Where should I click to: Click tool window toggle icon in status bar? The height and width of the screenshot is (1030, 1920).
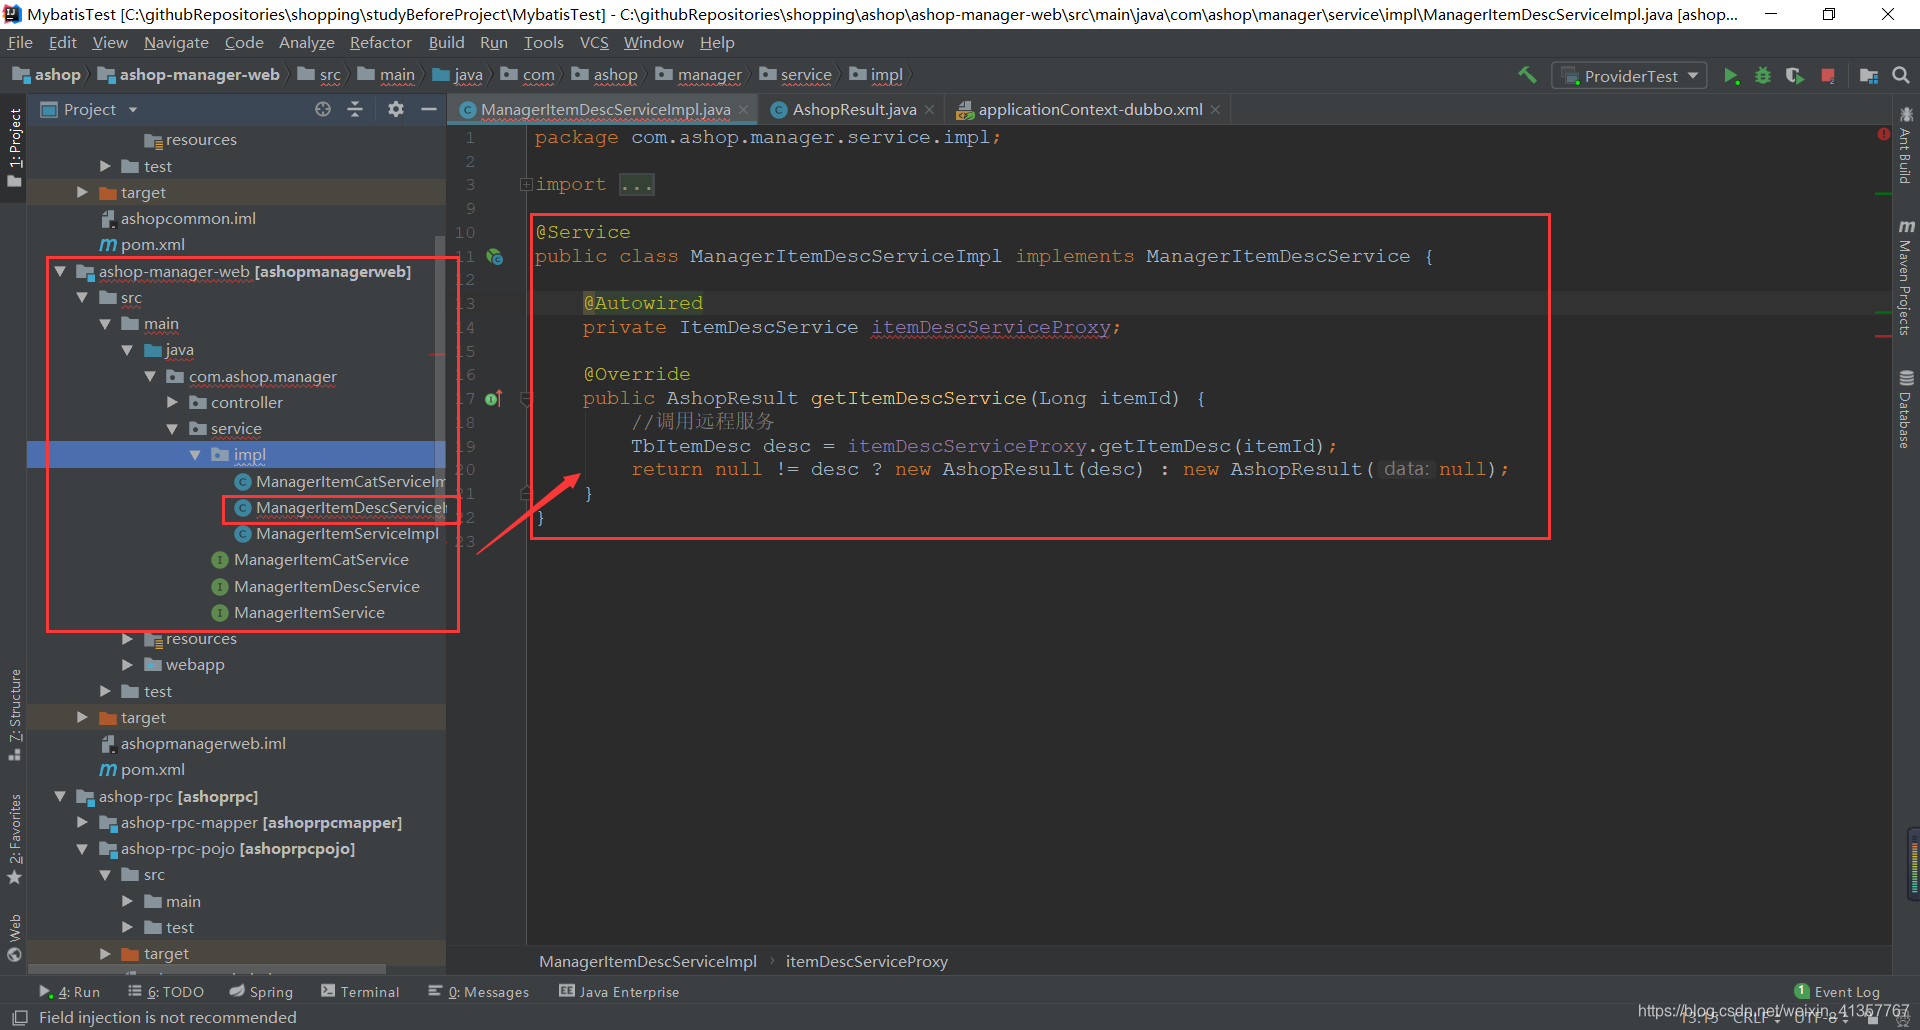(19, 1017)
